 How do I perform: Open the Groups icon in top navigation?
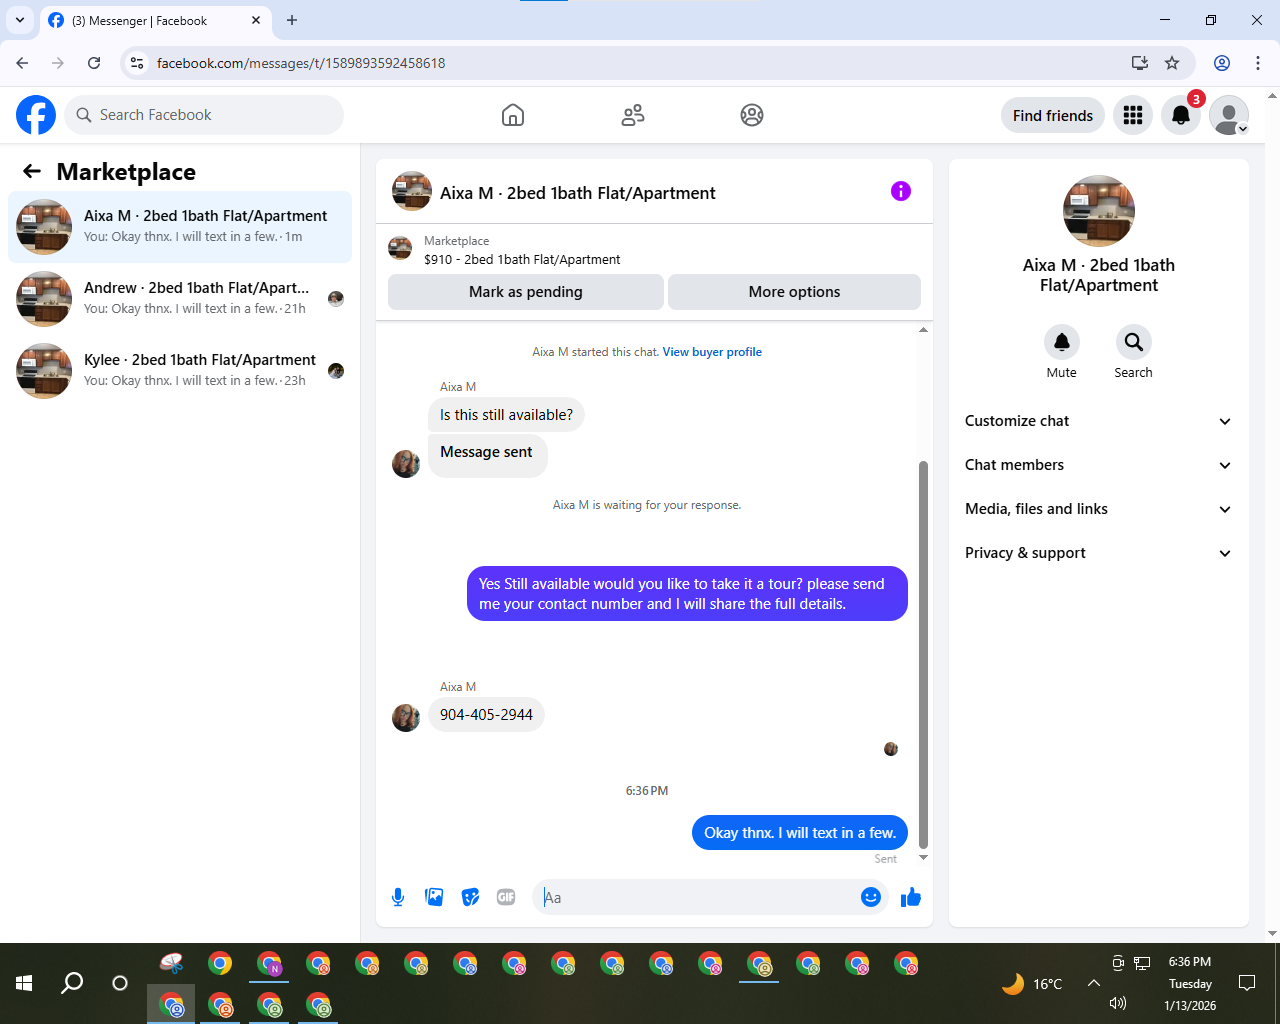(752, 115)
